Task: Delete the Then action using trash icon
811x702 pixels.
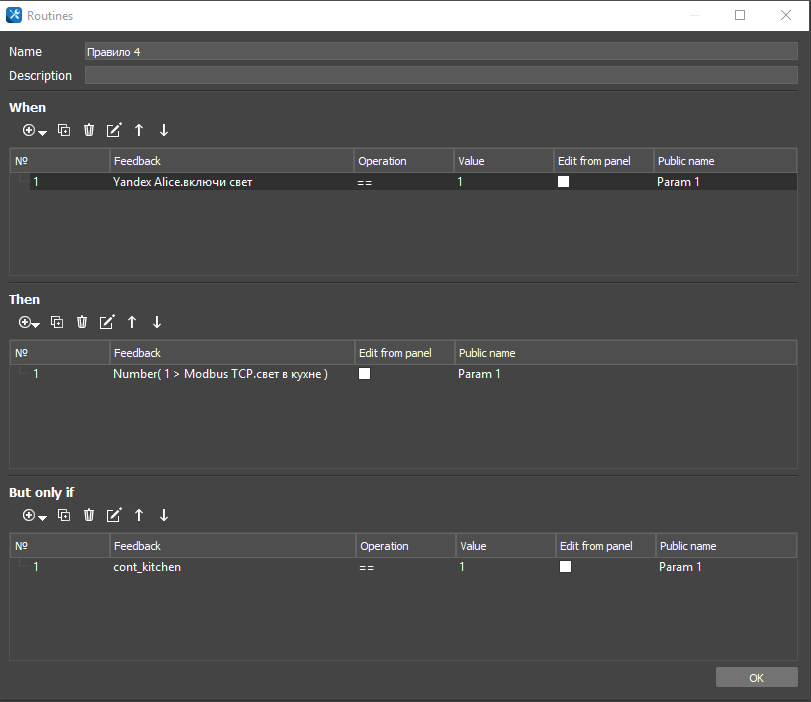Action: (82, 322)
